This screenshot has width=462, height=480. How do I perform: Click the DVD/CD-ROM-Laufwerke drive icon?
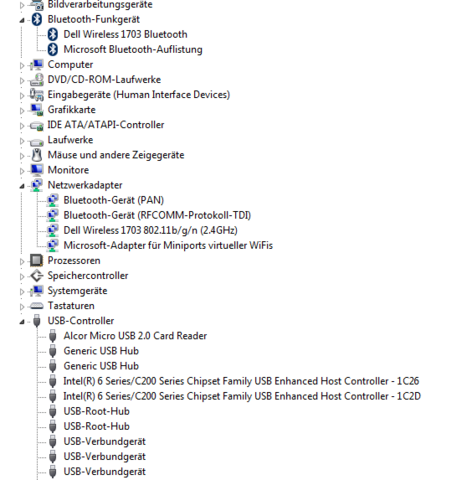pos(37,80)
